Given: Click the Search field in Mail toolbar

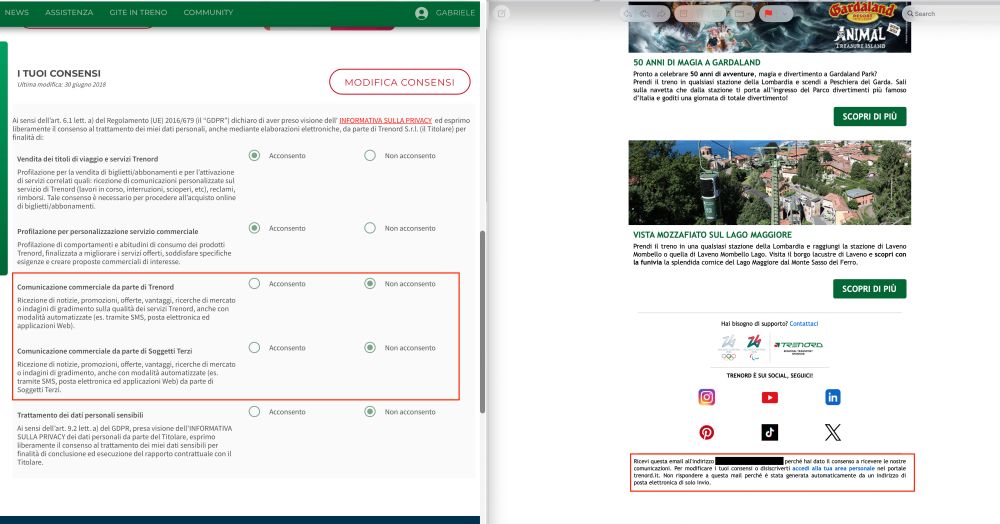Looking at the screenshot, I should pyautogui.click(x=950, y=13).
